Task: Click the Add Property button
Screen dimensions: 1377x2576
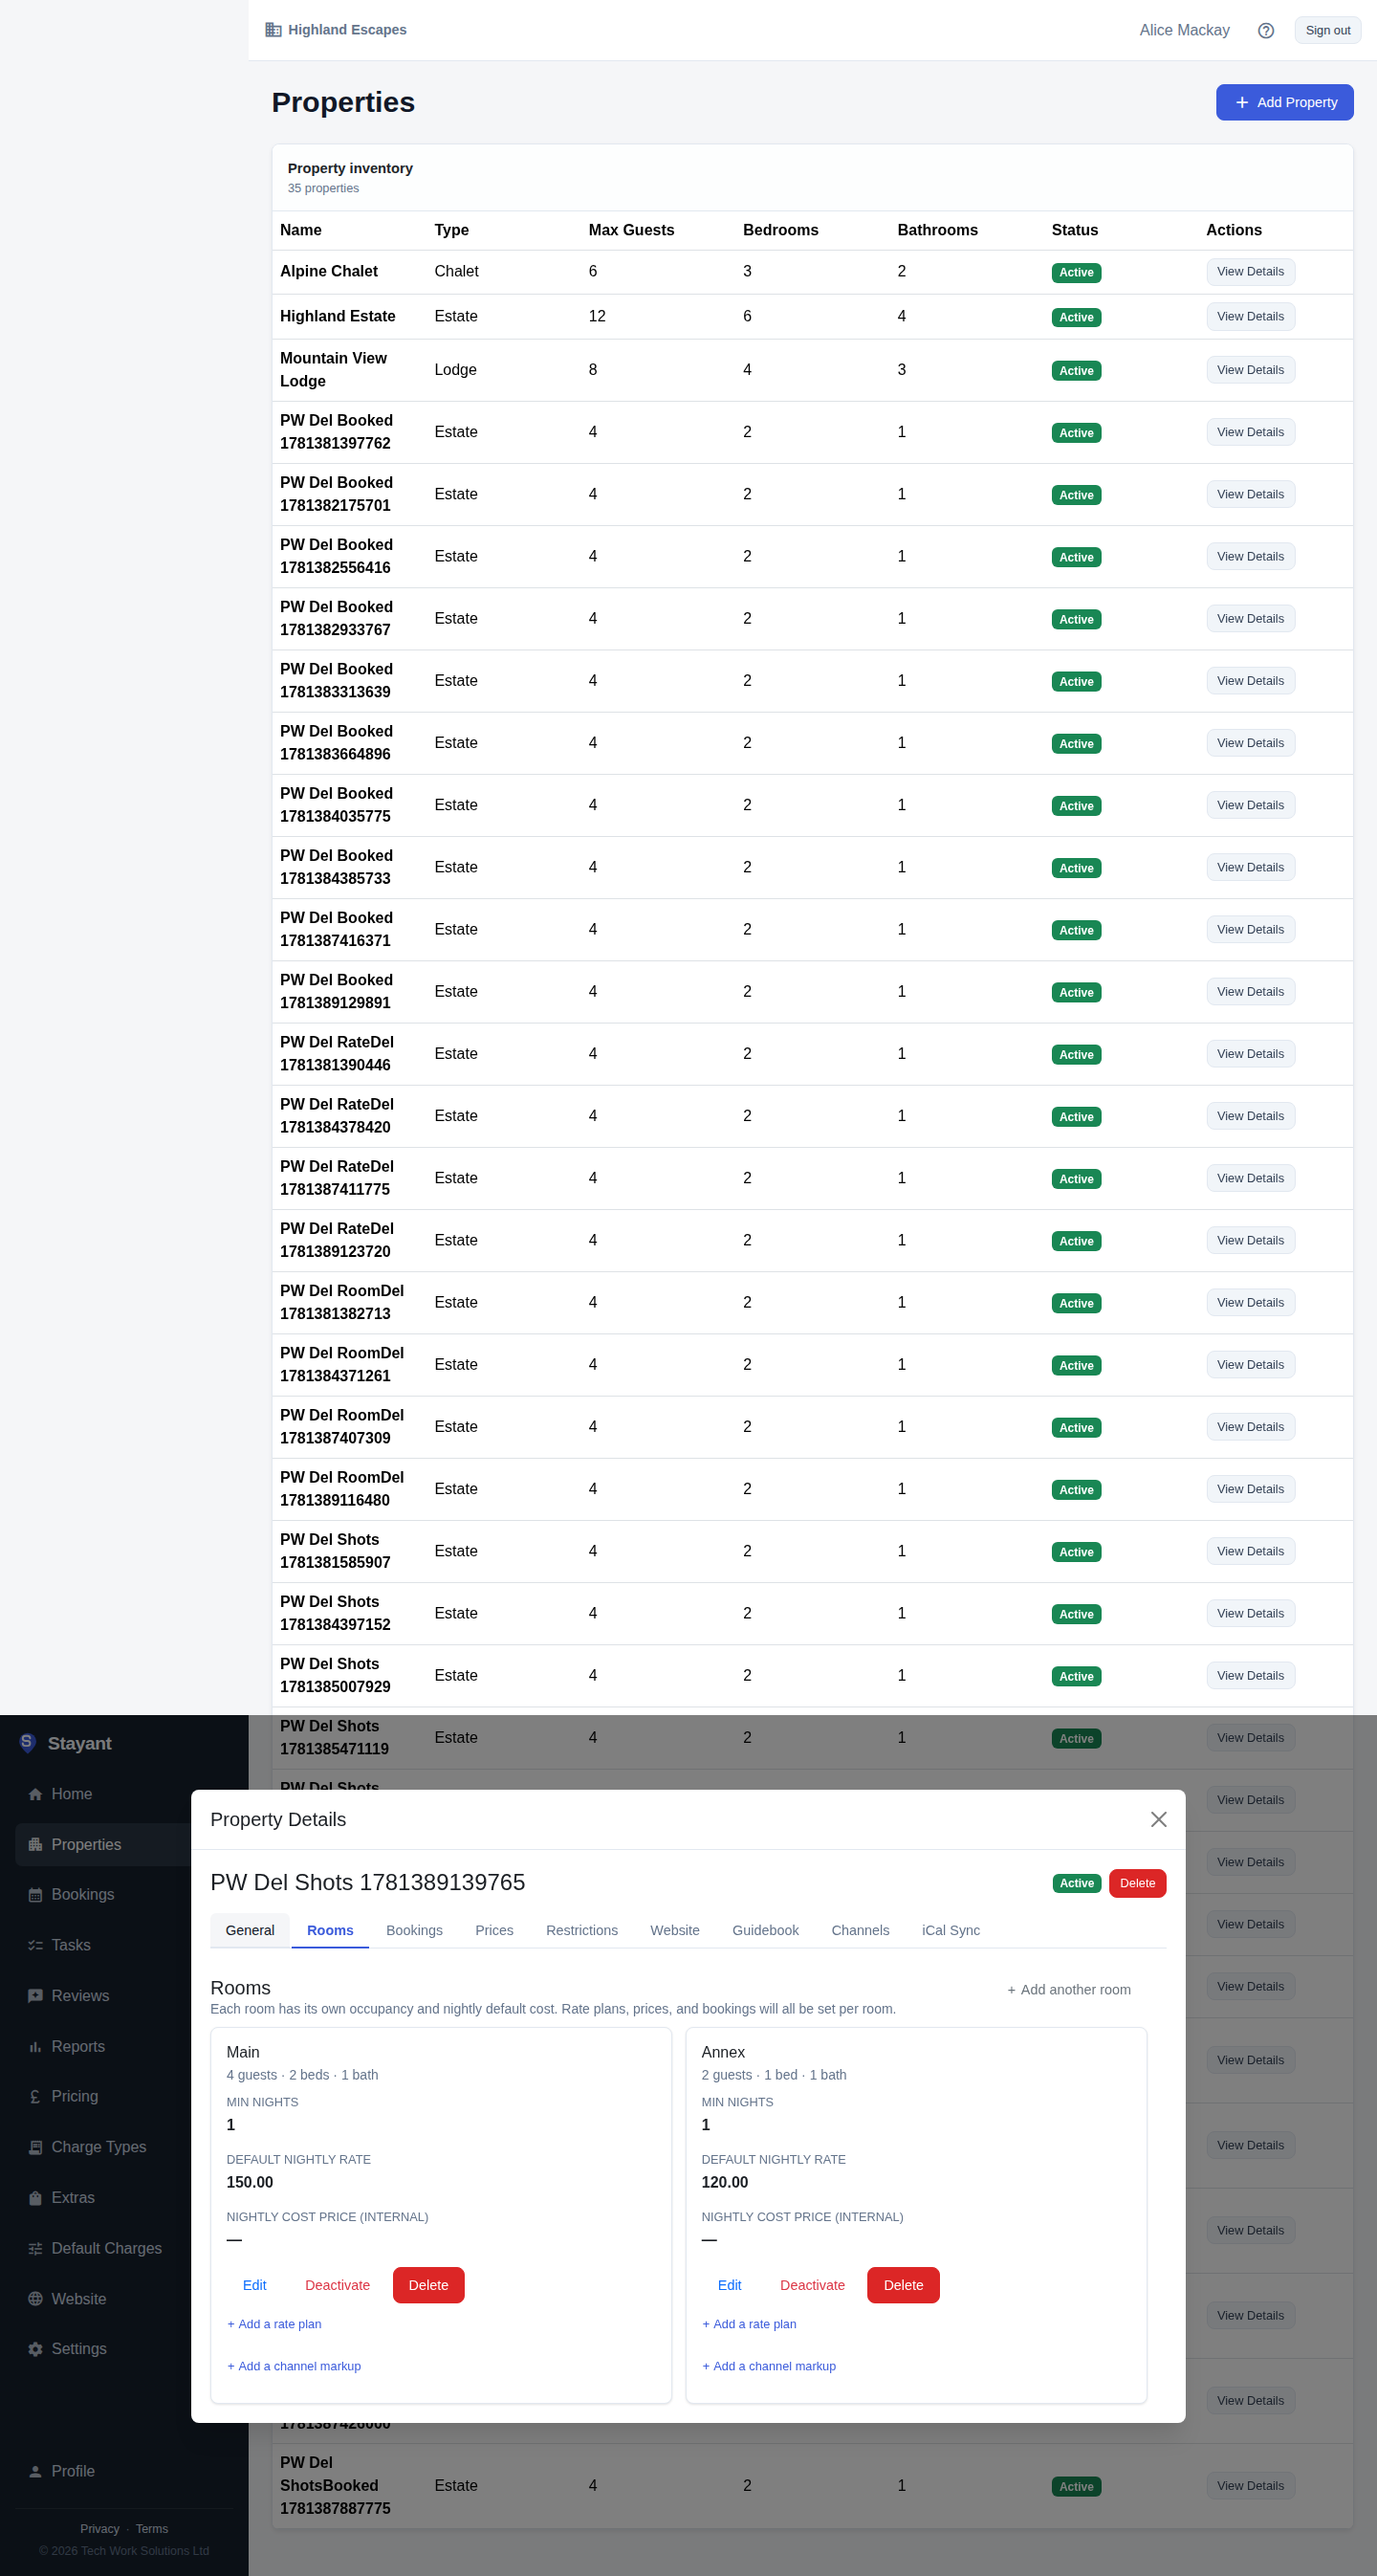Action: click(x=1284, y=102)
